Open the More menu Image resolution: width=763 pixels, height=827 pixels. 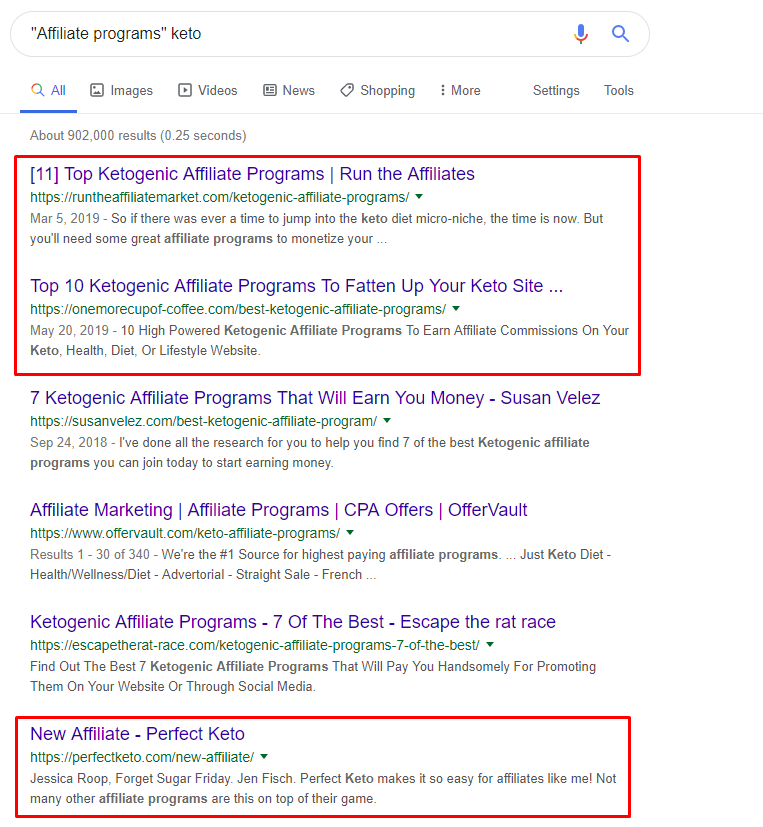(460, 91)
